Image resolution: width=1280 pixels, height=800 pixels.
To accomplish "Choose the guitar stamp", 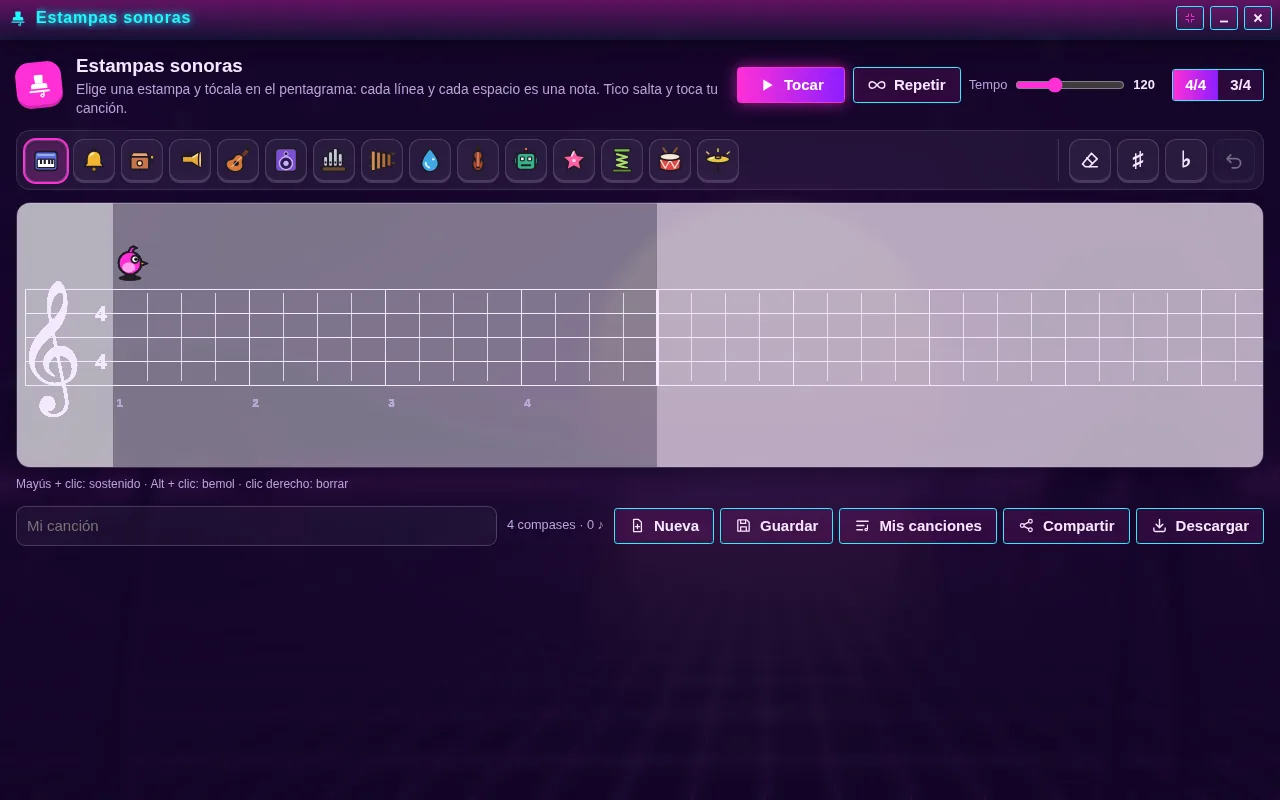I will coord(238,161).
